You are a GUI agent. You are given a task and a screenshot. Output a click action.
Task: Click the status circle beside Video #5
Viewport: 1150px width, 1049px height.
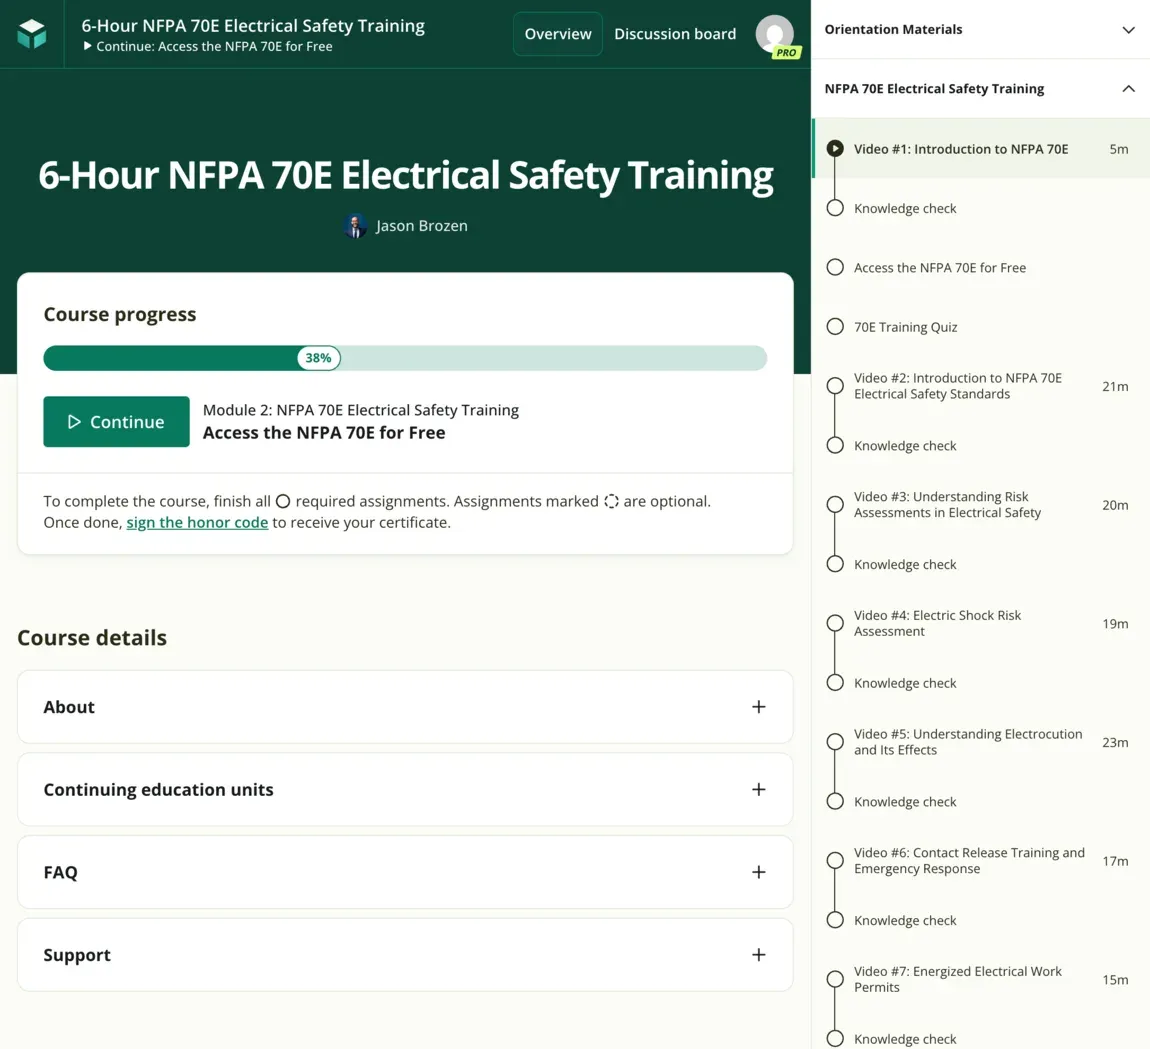[835, 742]
